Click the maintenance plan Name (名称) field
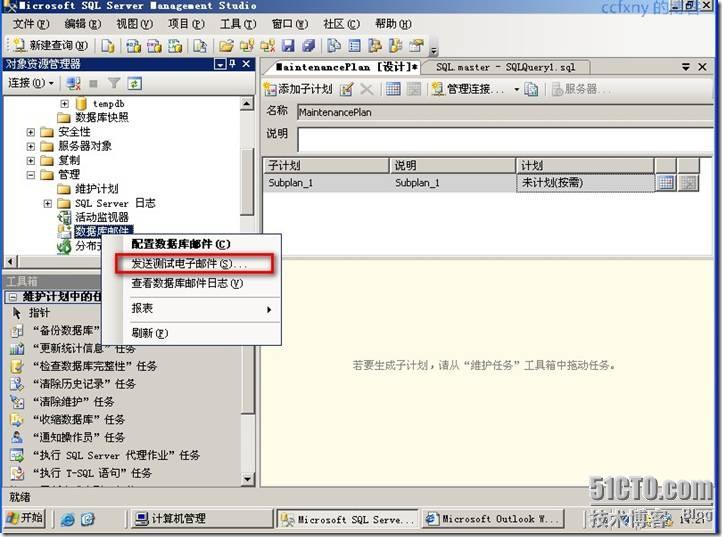Image resolution: width=722 pixels, height=537 pixels. [x=505, y=112]
